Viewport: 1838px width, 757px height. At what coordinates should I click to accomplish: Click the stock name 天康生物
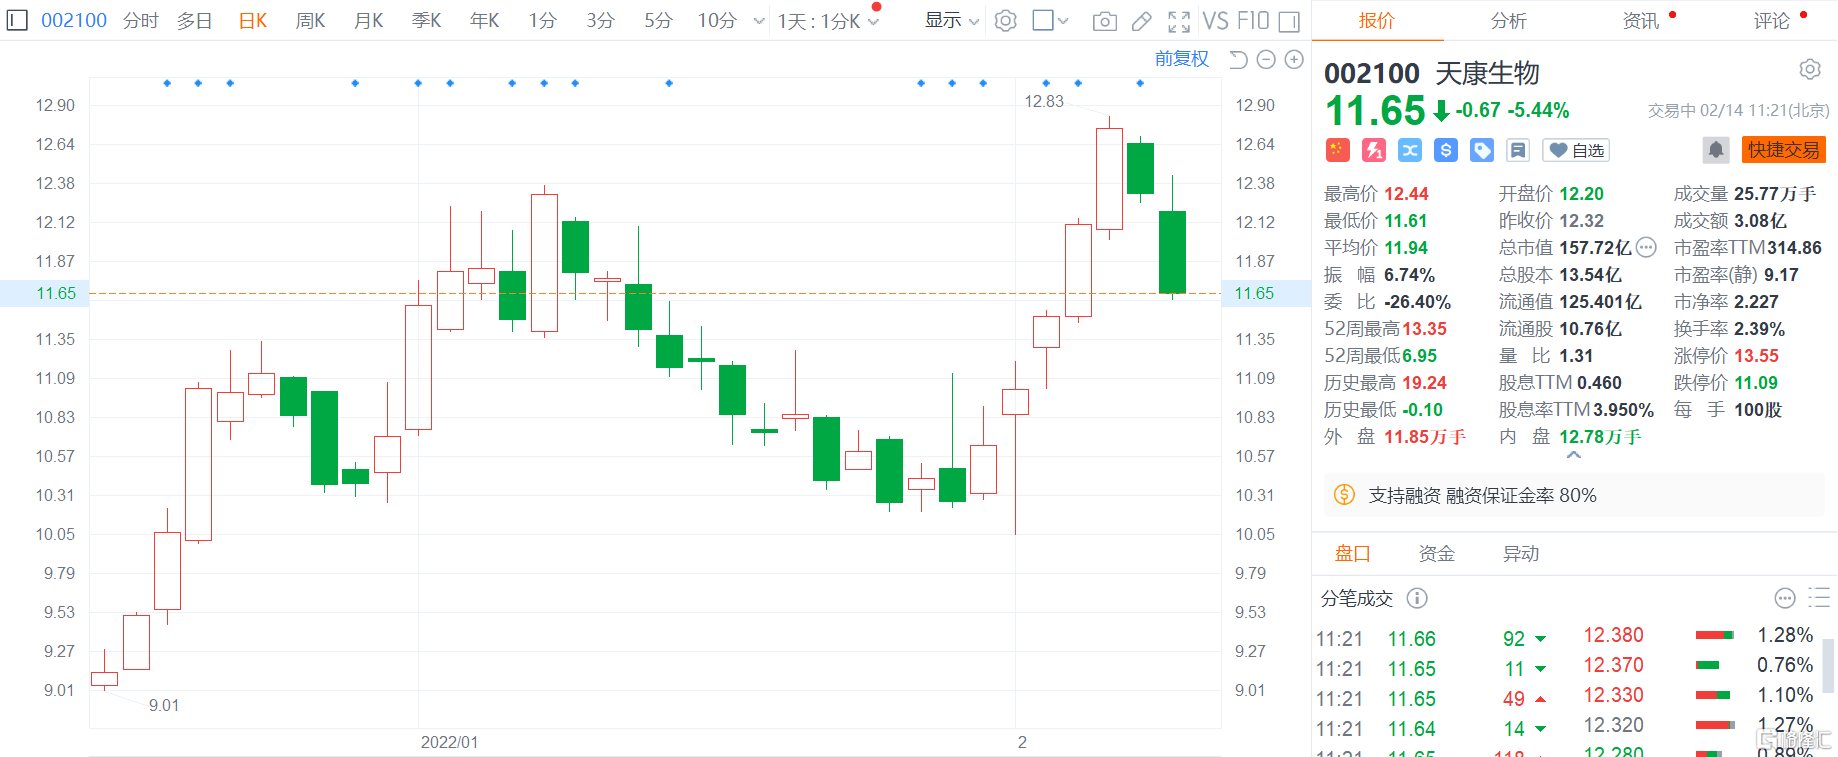coord(1487,73)
